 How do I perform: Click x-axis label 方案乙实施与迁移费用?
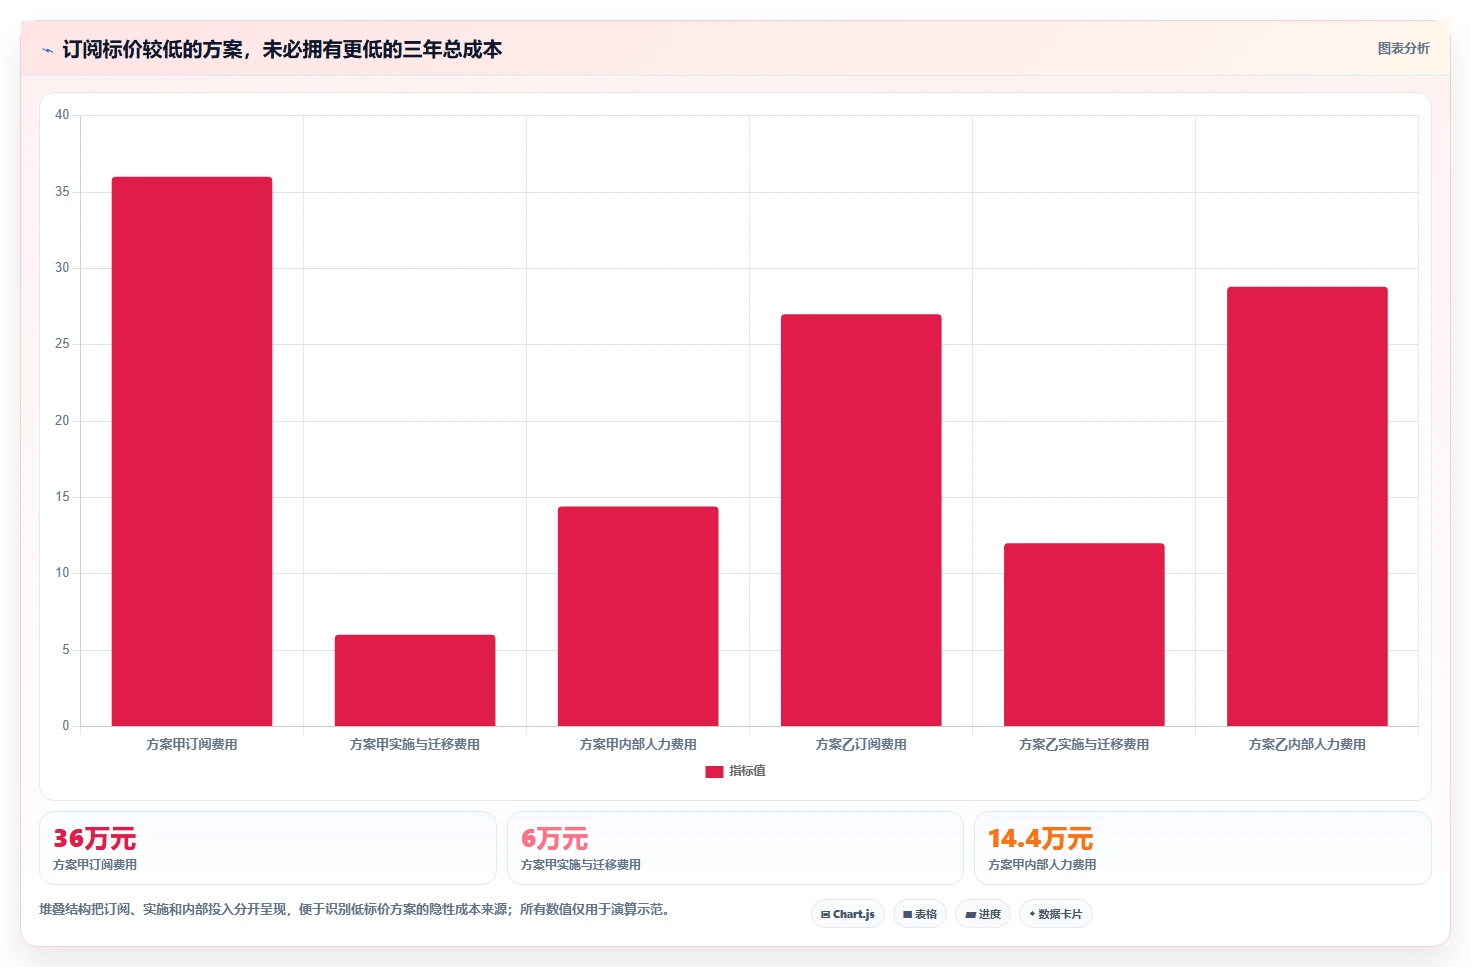click(1084, 744)
